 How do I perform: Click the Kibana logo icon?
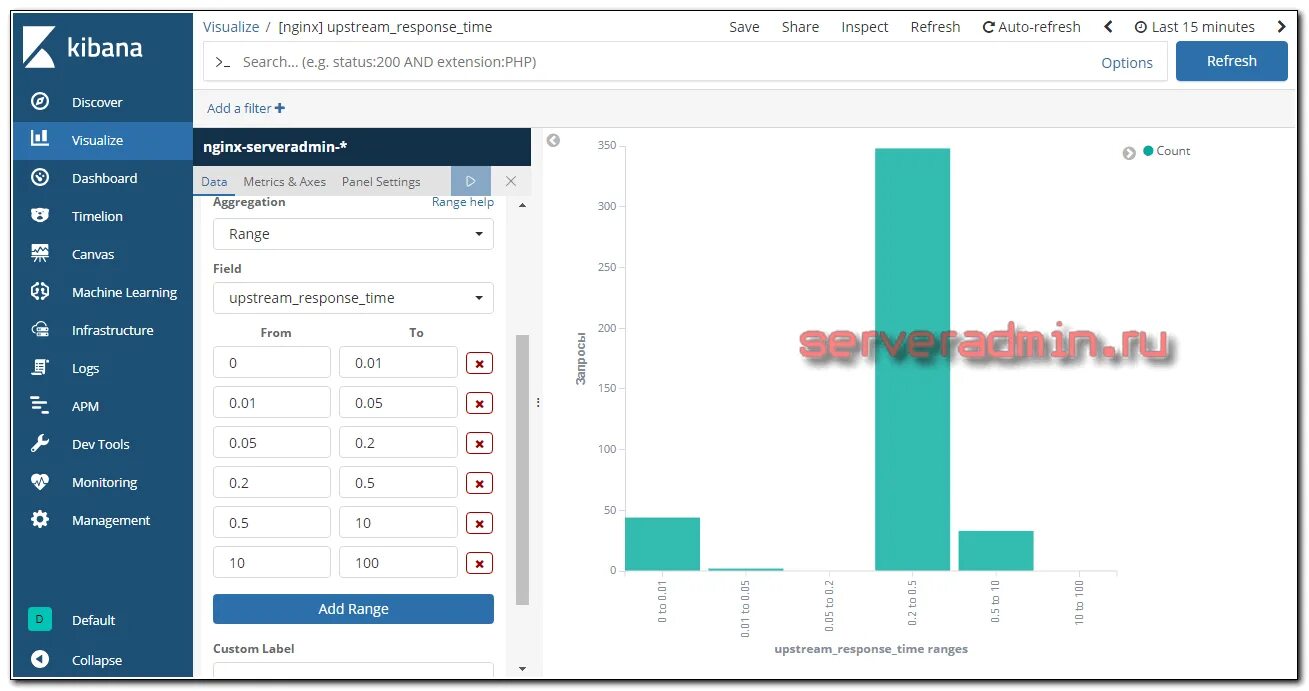click(39, 47)
